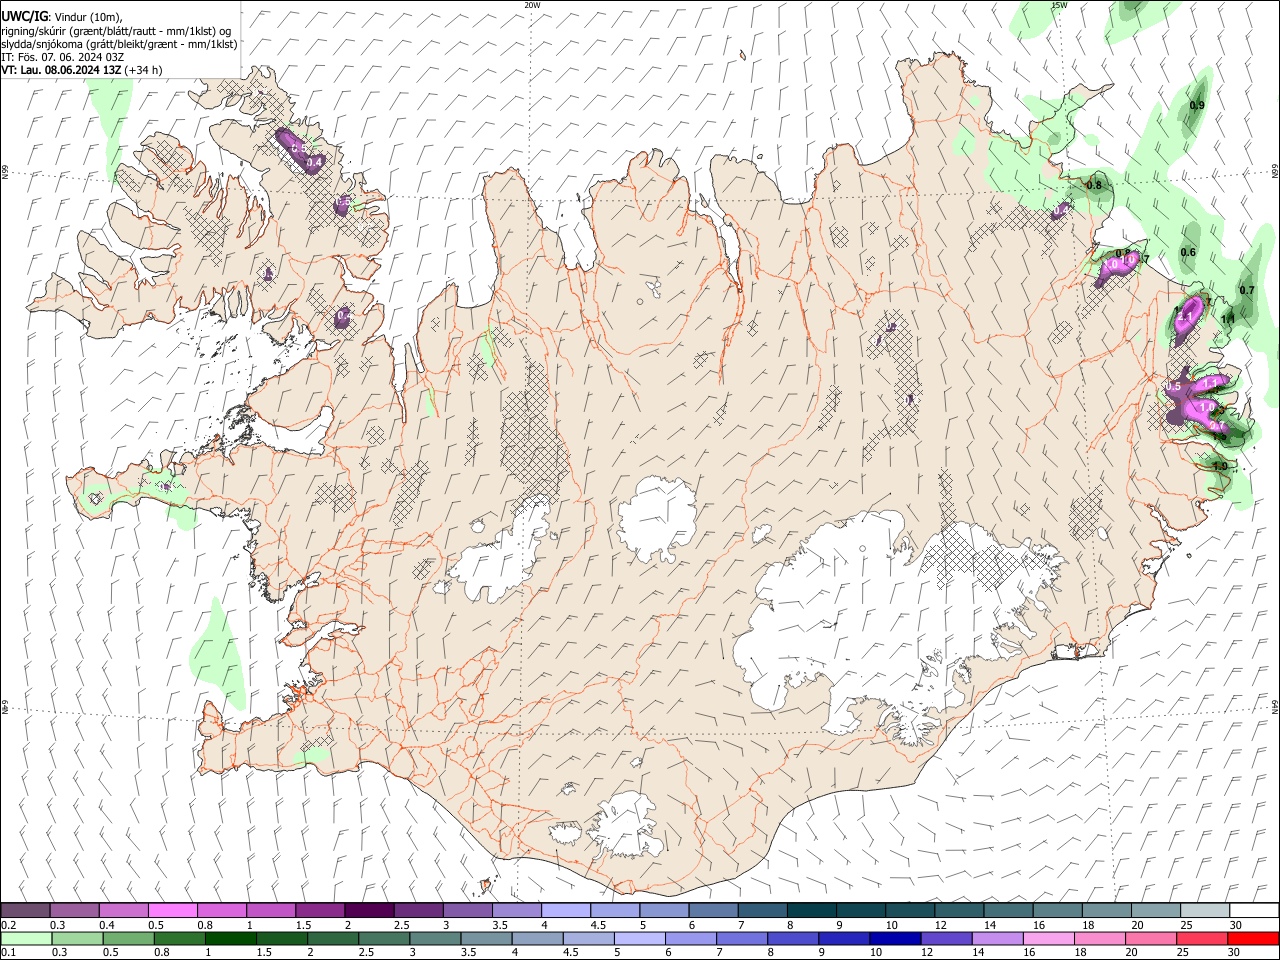Select the lower scale swatch labeled 4
Image resolution: width=1280 pixels, height=960 pixels.
[x=536, y=938]
